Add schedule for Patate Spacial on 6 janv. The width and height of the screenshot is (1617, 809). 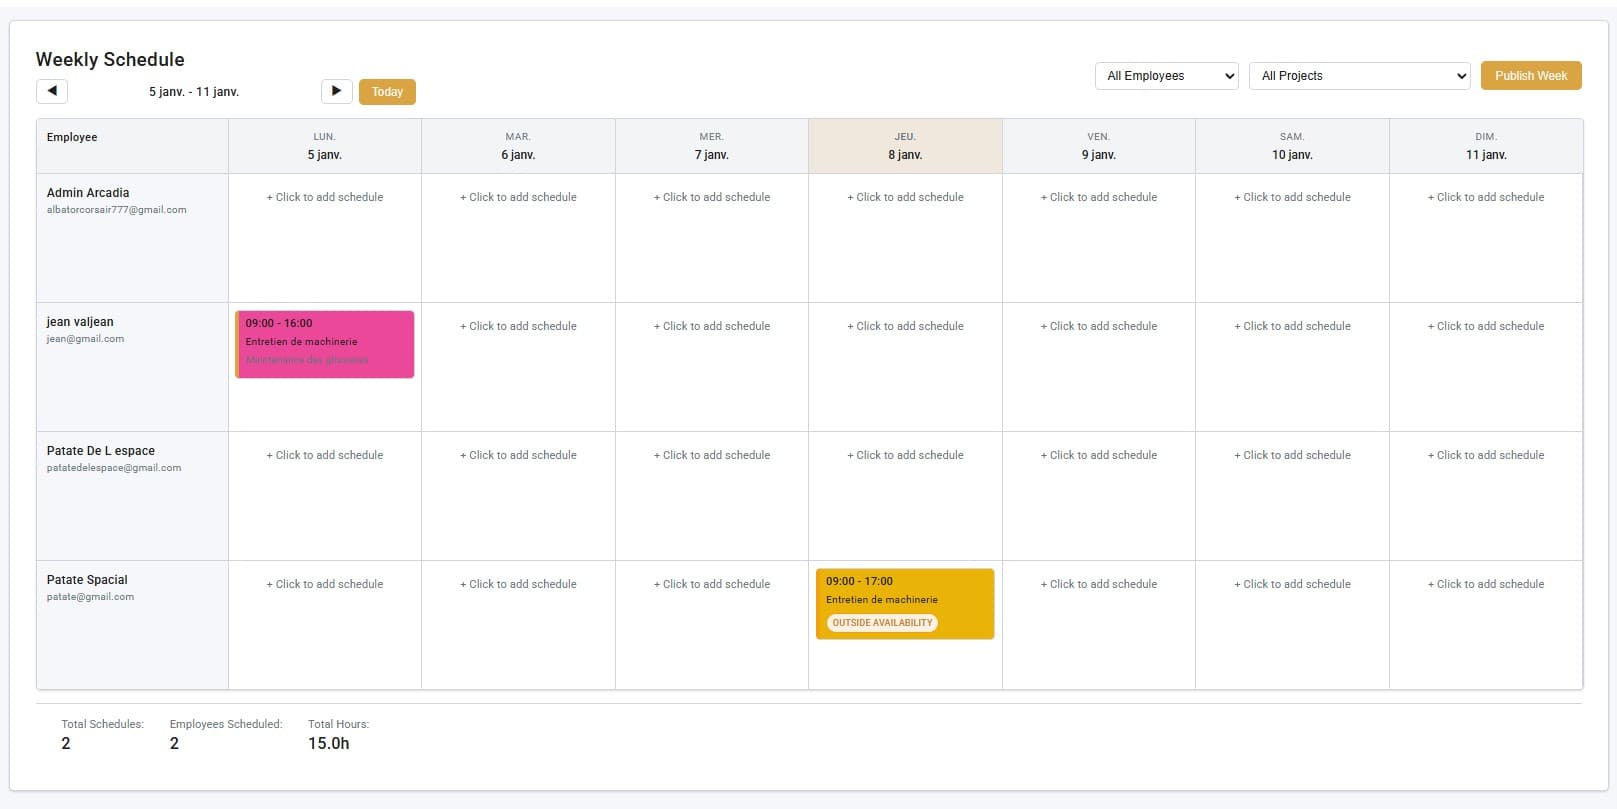click(x=518, y=584)
